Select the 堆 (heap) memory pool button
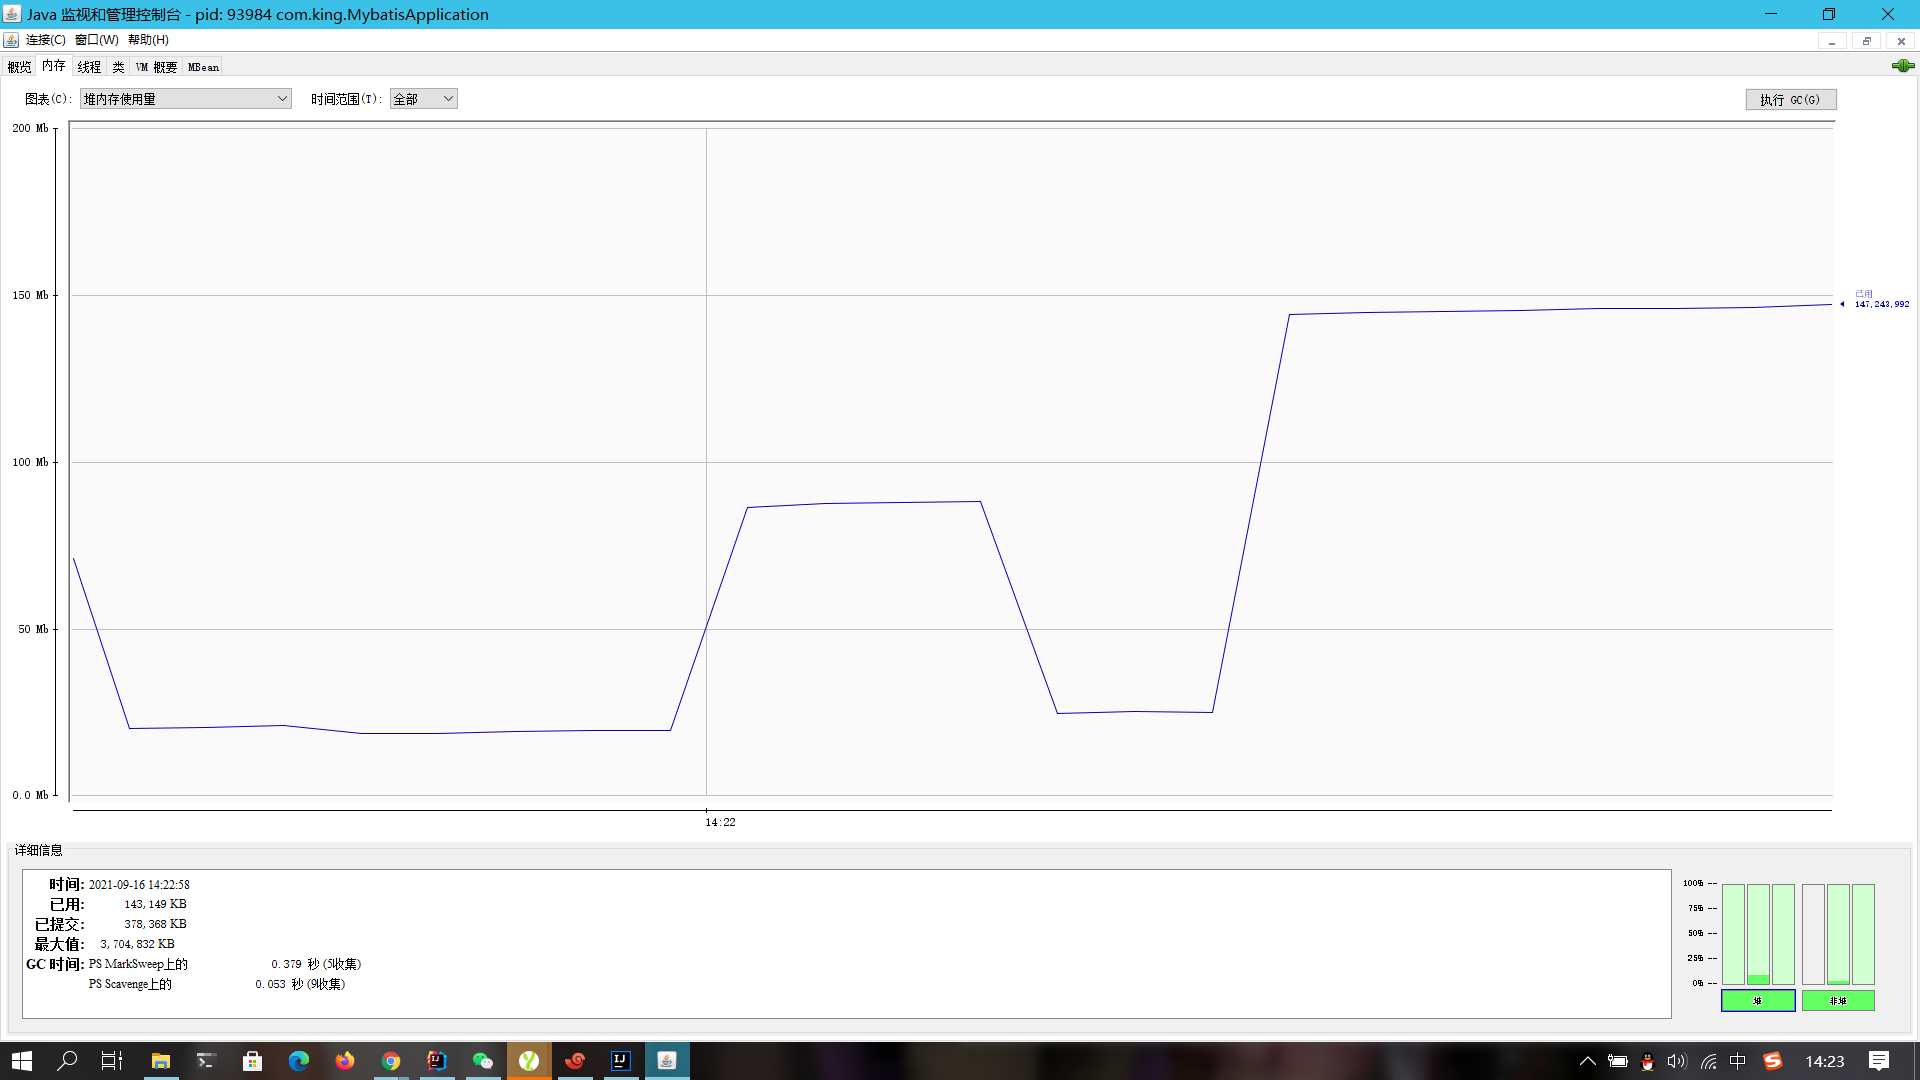The height and width of the screenshot is (1080, 1920). (1757, 1000)
